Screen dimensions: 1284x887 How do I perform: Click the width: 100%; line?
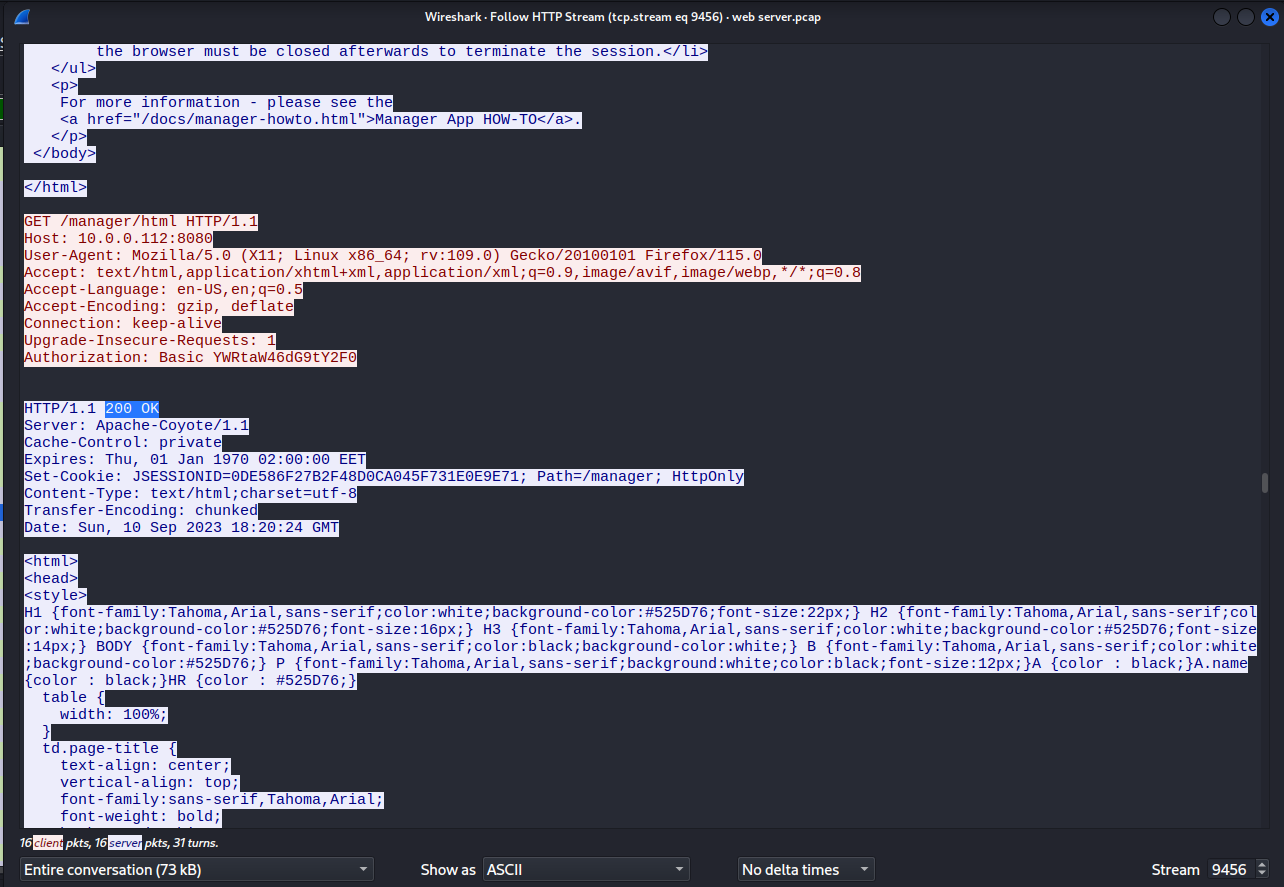pyautogui.click(x=114, y=714)
